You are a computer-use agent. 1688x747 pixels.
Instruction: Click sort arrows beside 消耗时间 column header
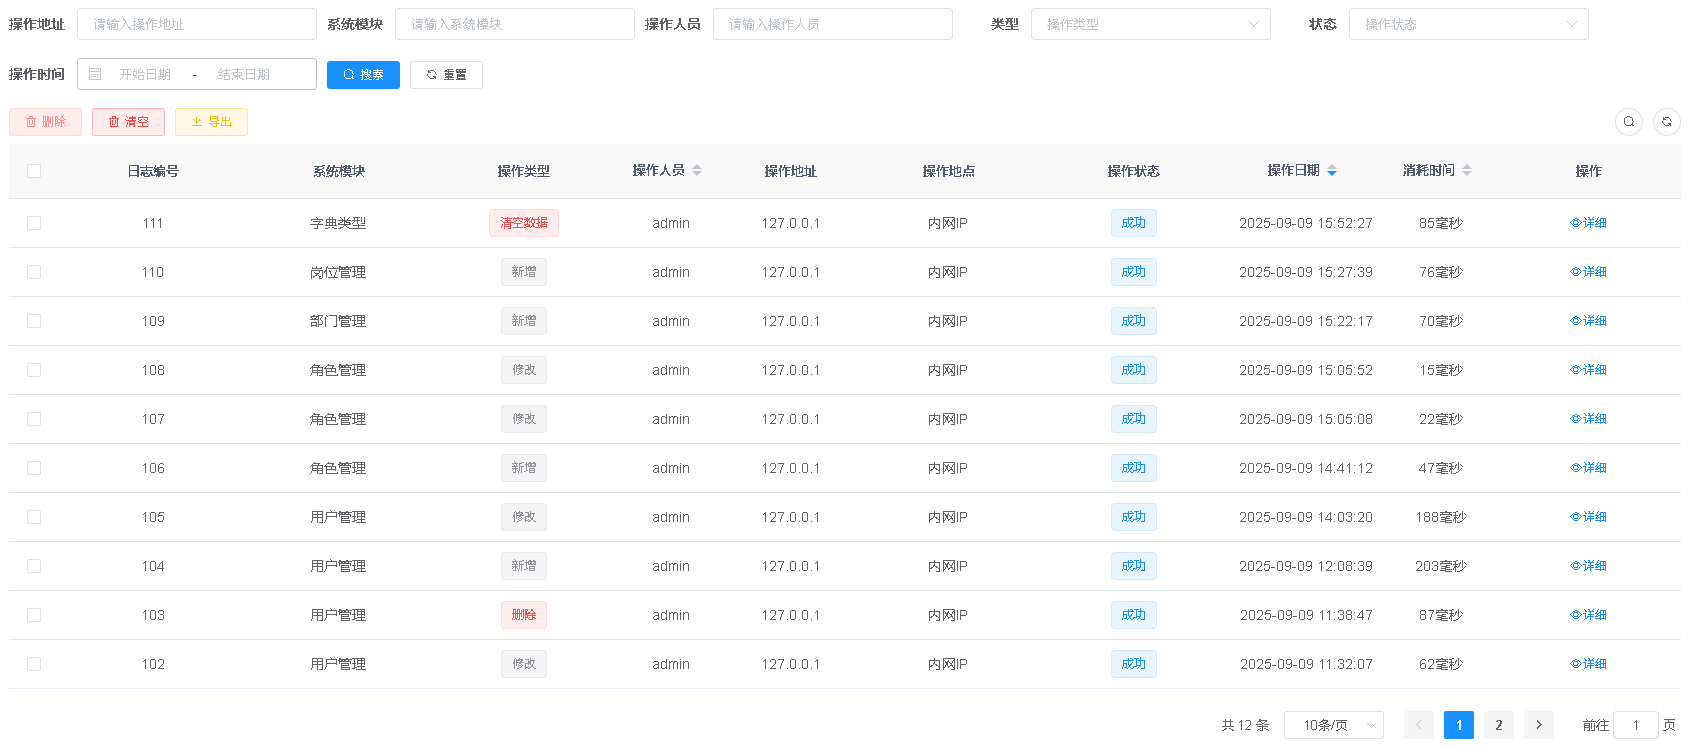tap(1467, 171)
